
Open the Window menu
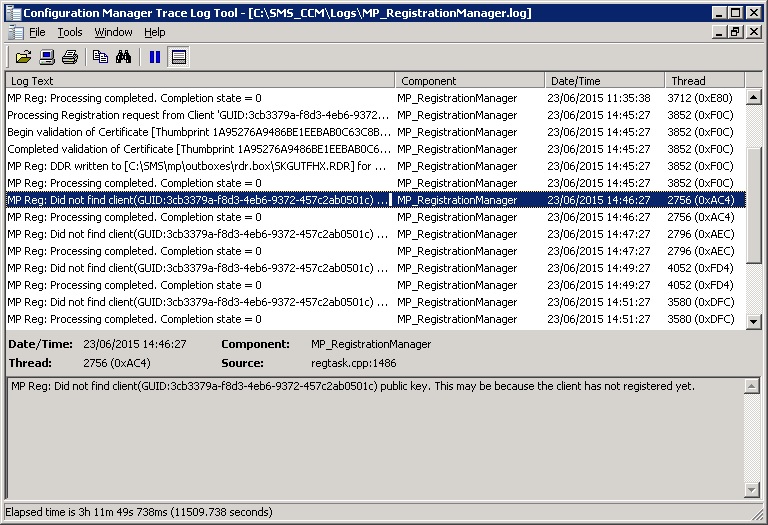coord(113,32)
